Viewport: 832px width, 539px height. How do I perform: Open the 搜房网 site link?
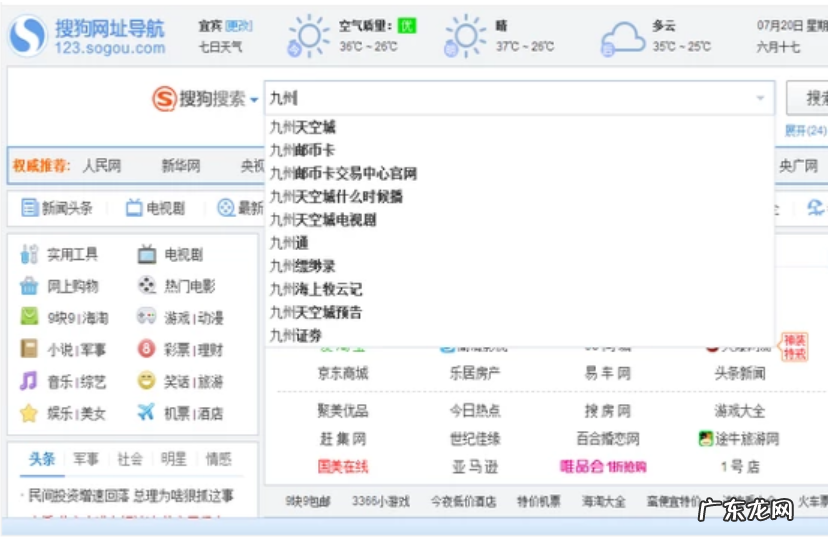pyautogui.click(x=608, y=411)
